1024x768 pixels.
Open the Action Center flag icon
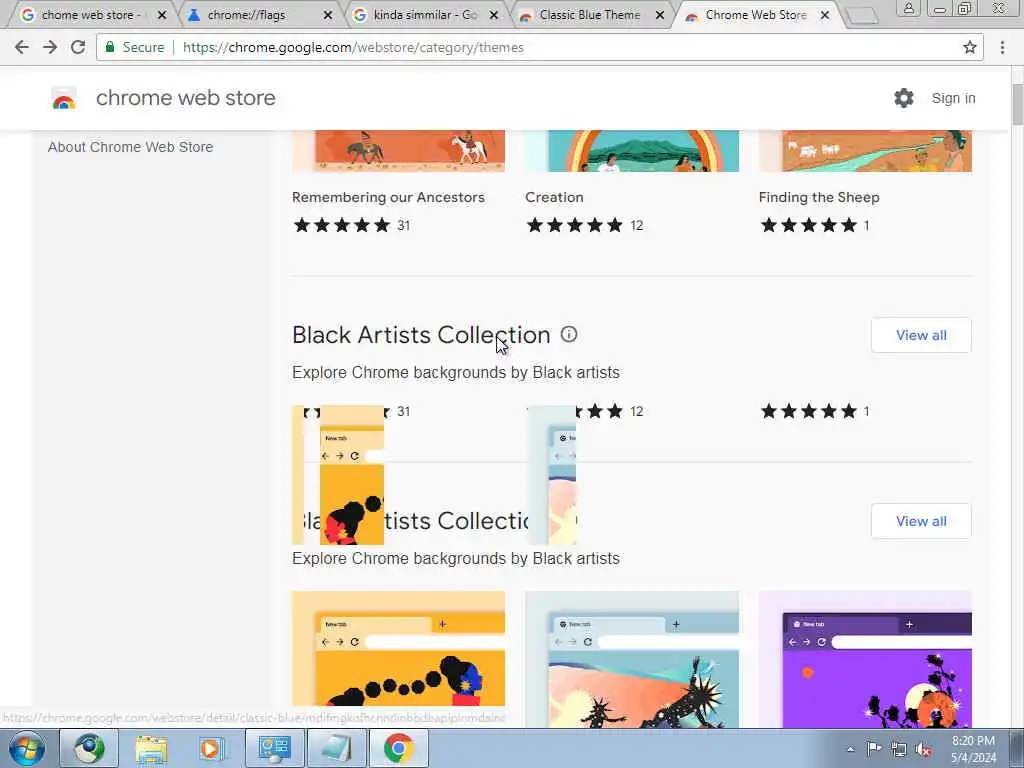tap(874, 749)
